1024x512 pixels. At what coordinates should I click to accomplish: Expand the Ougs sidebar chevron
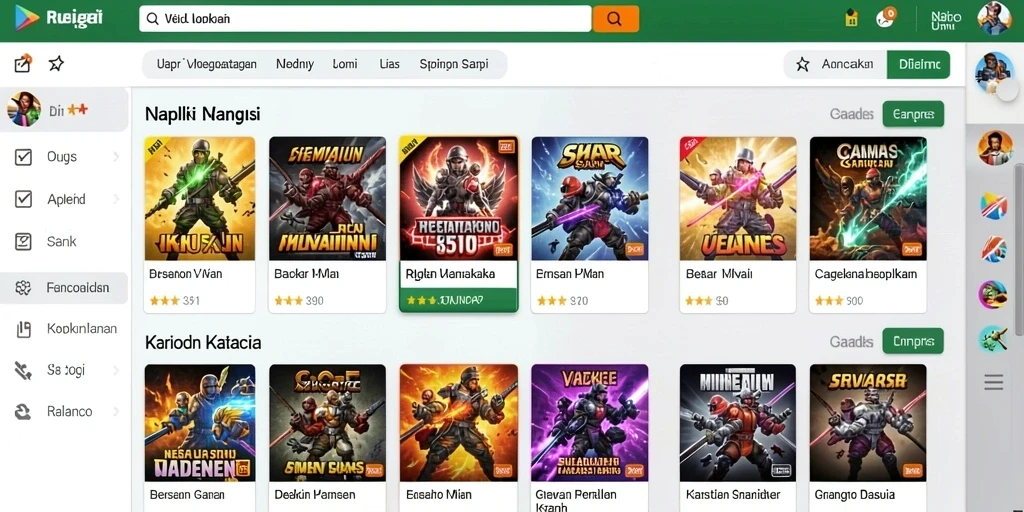116,157
